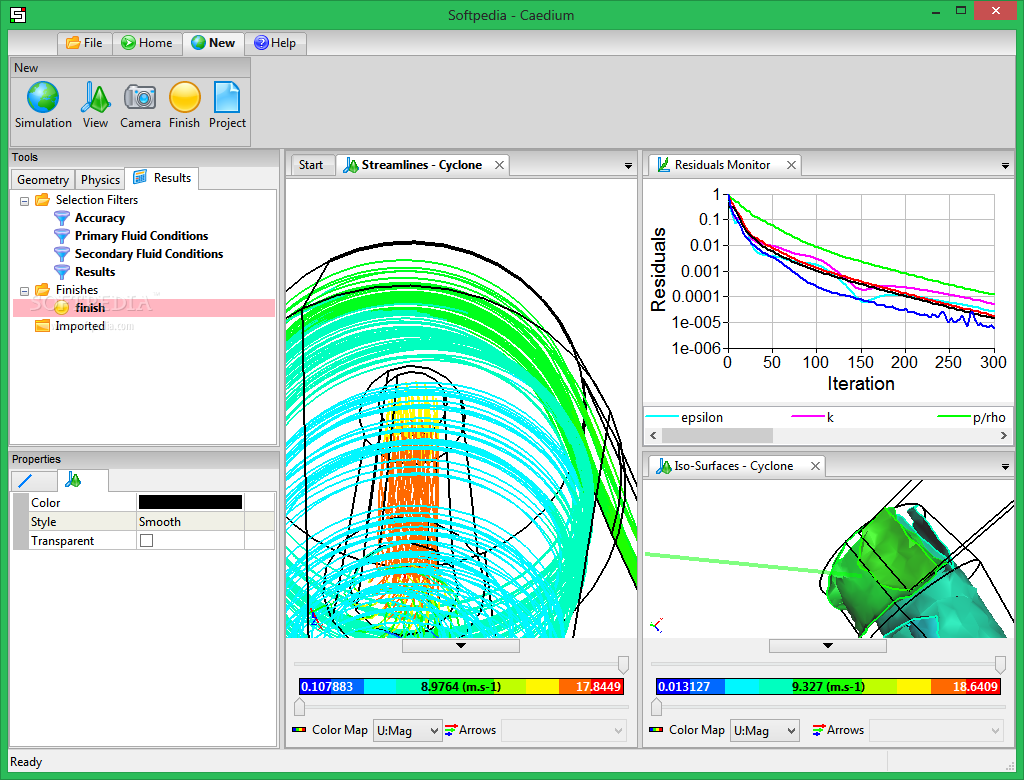This screenshot has width=1024, height=780.
Task: Add a new Finish from the ribbon
Action: [184, 105]
